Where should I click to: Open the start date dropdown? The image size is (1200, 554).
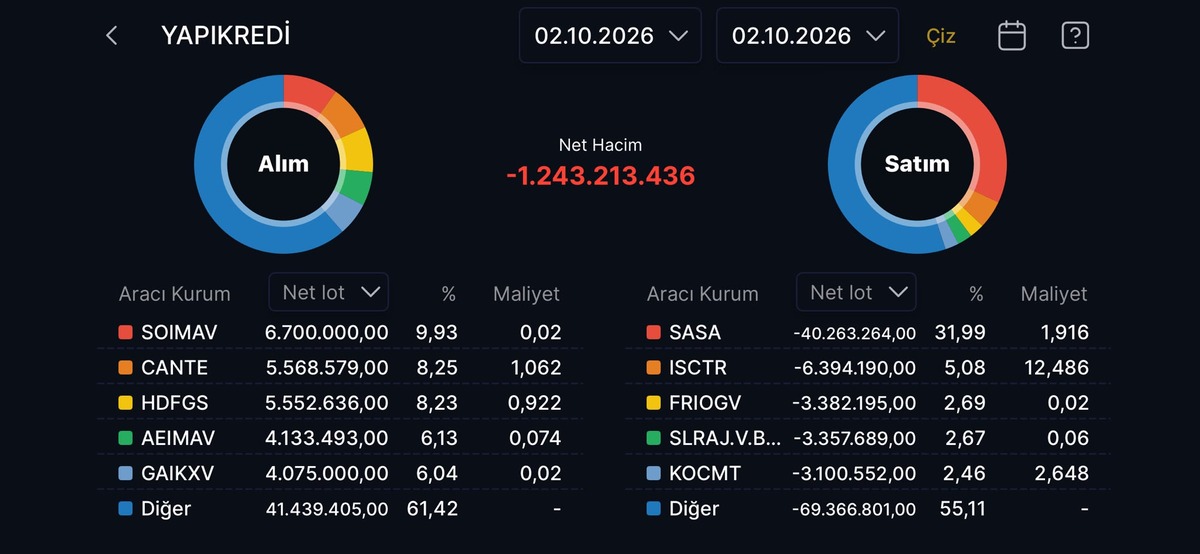click(x=610, y=36)
